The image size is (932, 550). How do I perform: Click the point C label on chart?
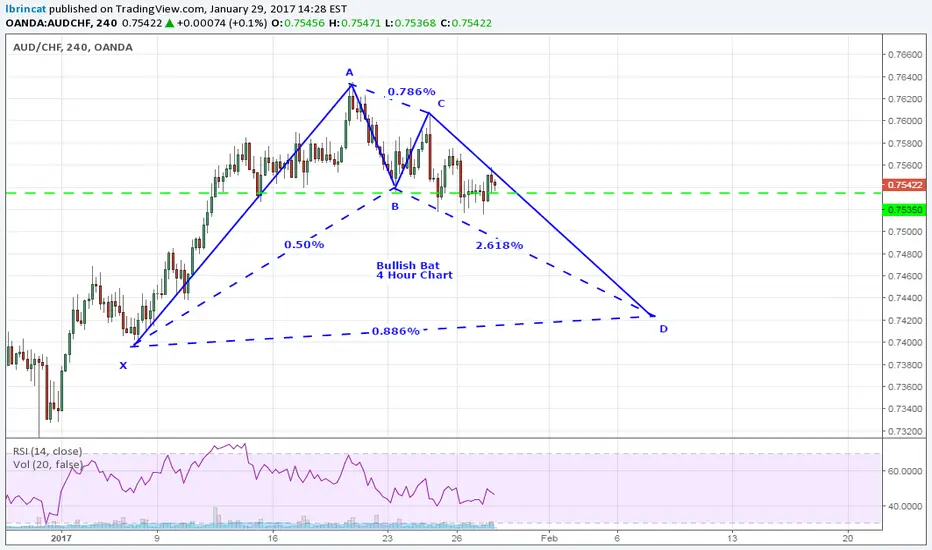point(441,103)
